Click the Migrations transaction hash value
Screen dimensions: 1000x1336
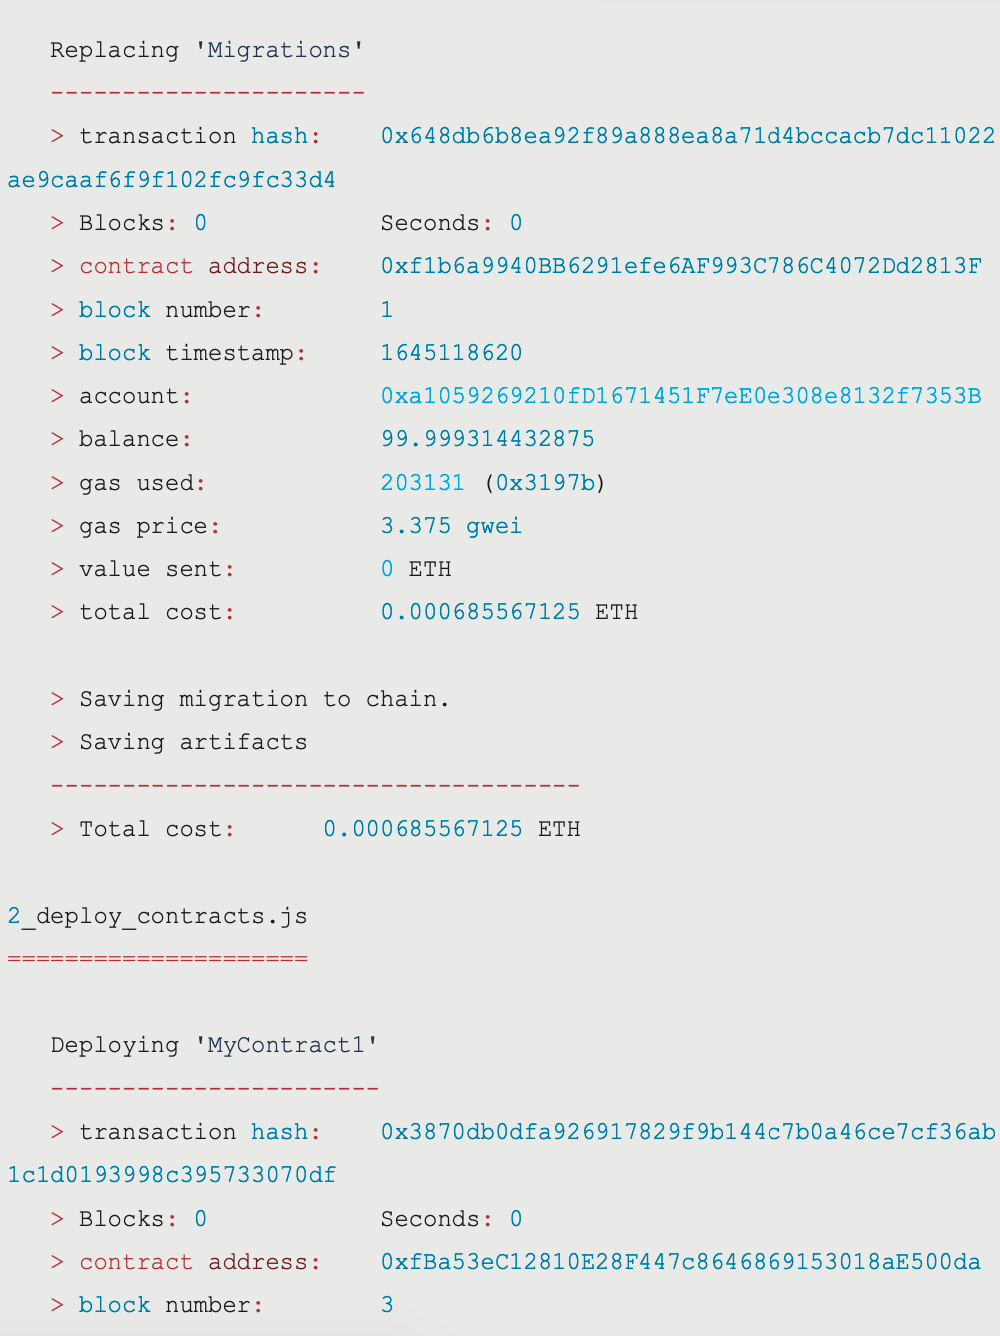[687, 136]
